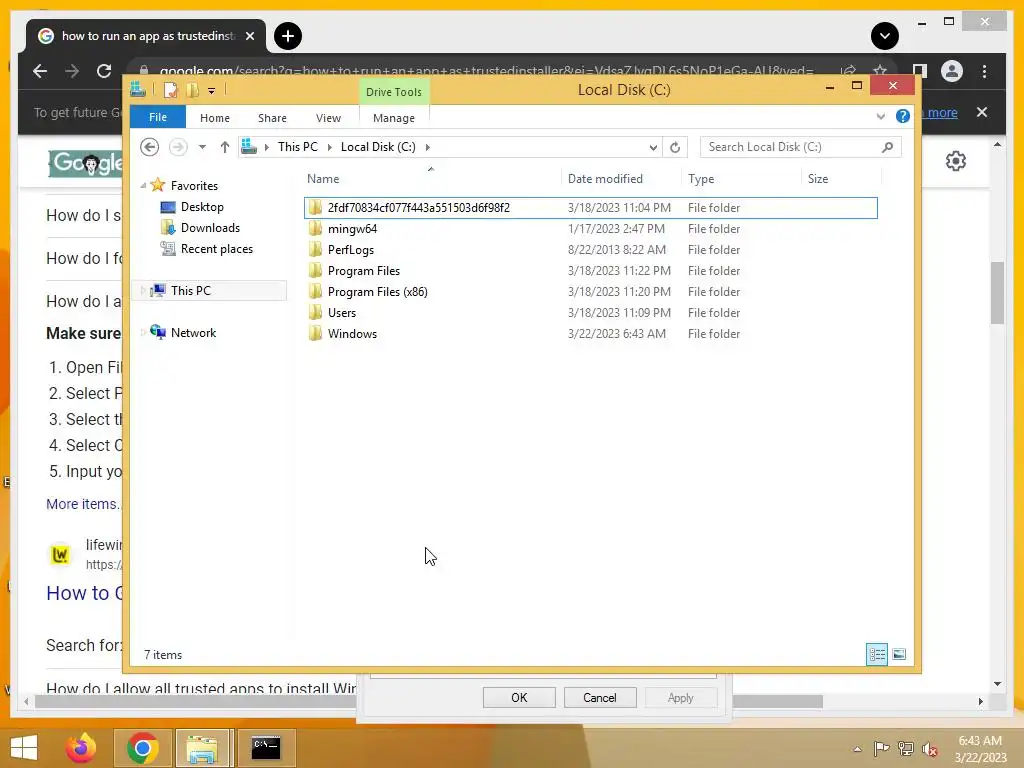
Task: Select the PerfLogs folder
Action: [x=590, y=249]
